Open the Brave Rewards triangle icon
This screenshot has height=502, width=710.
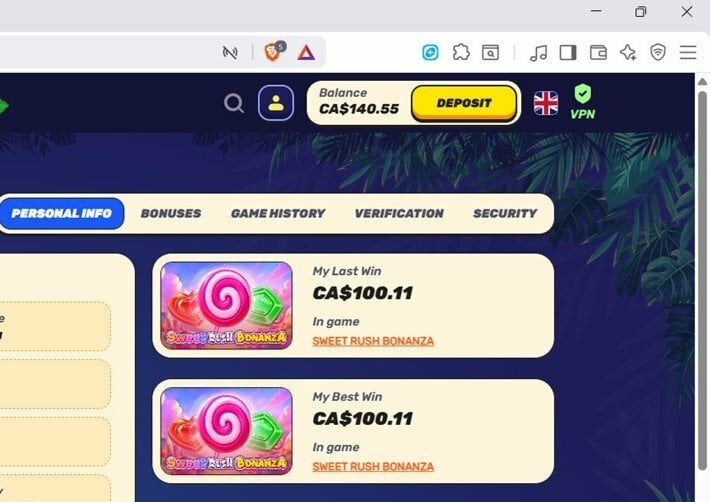(306, 53)
